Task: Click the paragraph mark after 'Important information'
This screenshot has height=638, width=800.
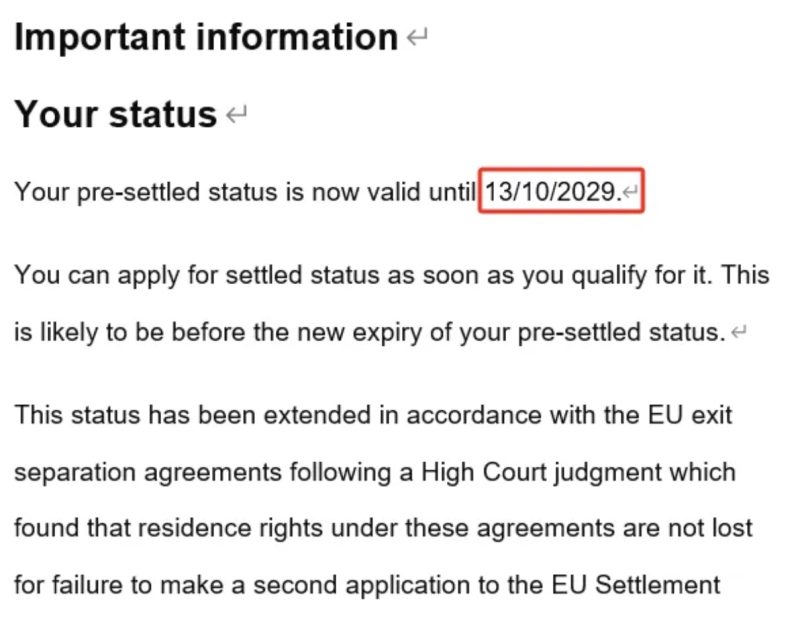Action: 417,38
